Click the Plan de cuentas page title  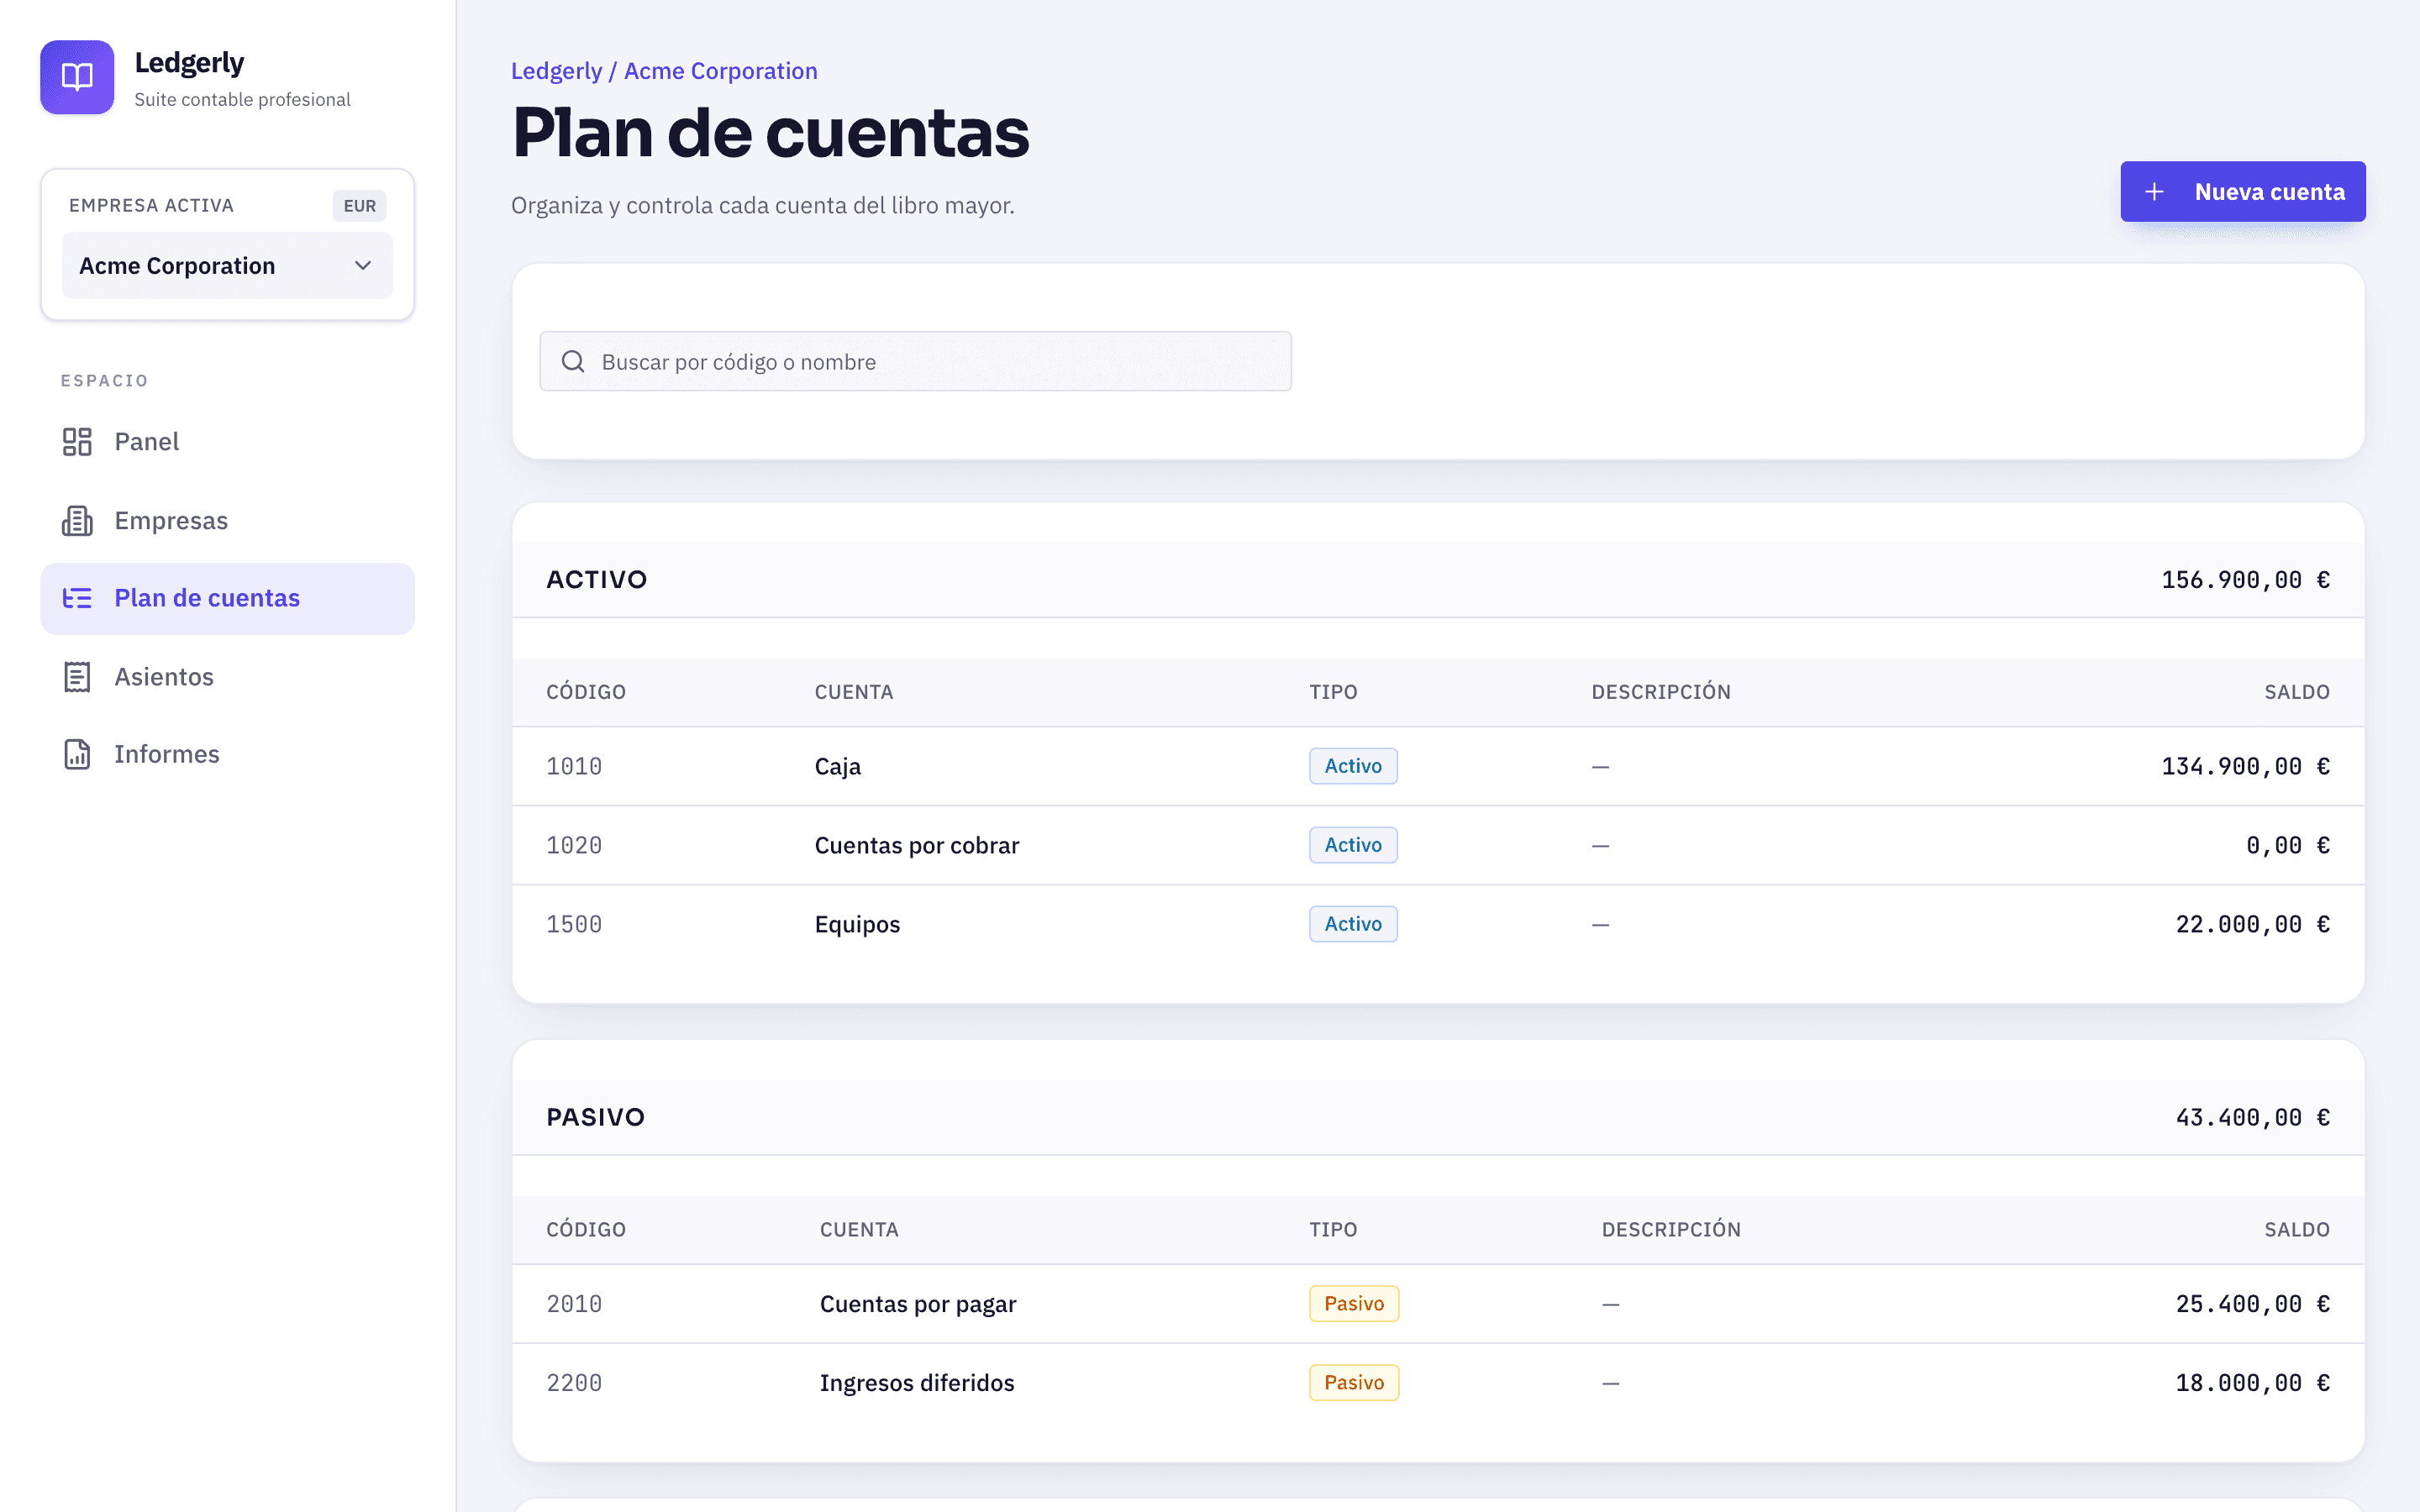click(x=770, y=132)
